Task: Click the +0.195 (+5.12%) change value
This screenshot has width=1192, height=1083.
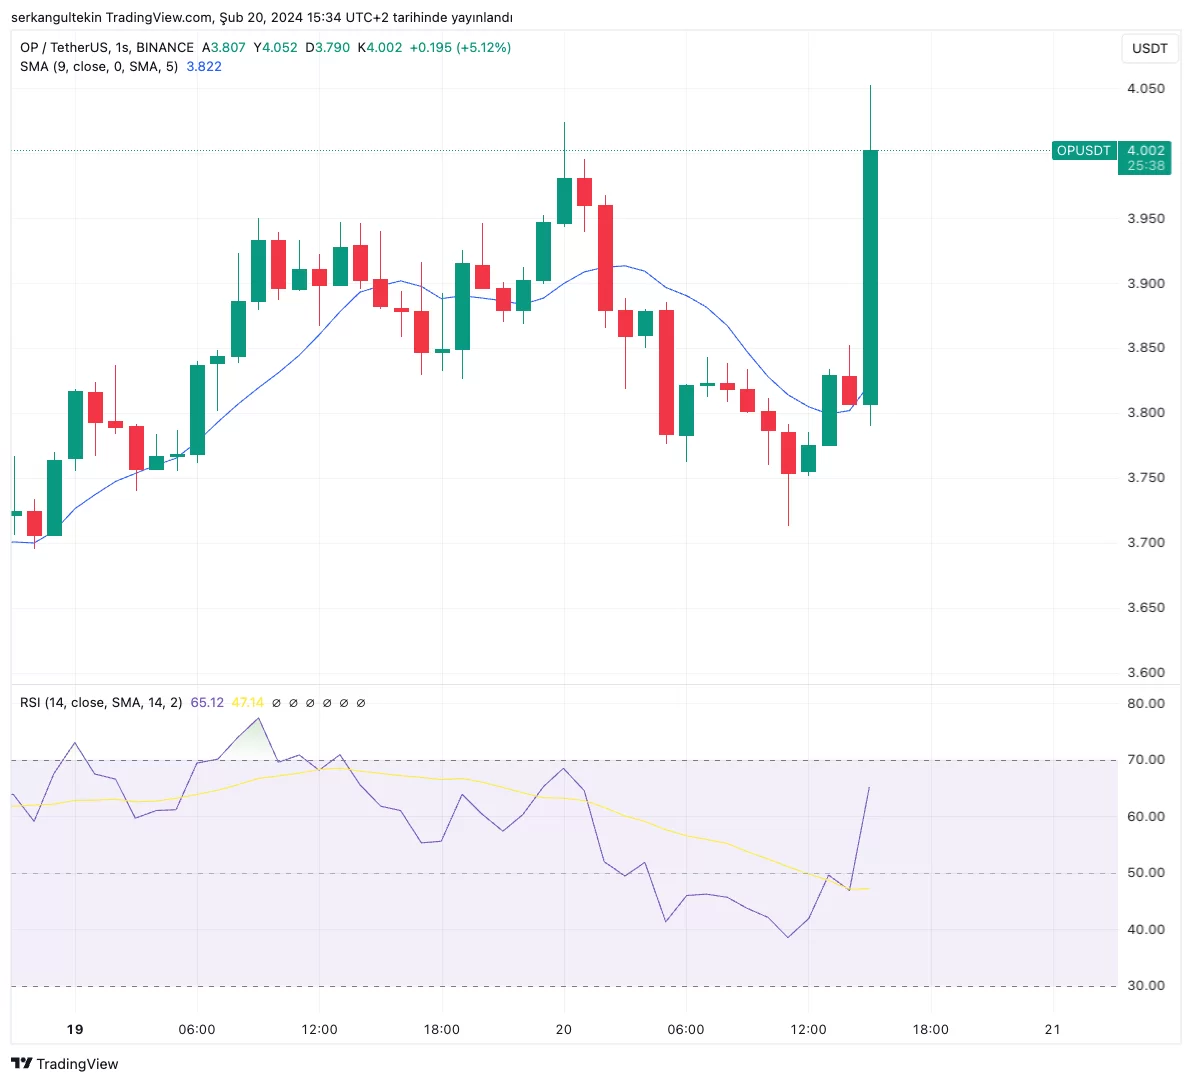Action: [x=460, y=47]
